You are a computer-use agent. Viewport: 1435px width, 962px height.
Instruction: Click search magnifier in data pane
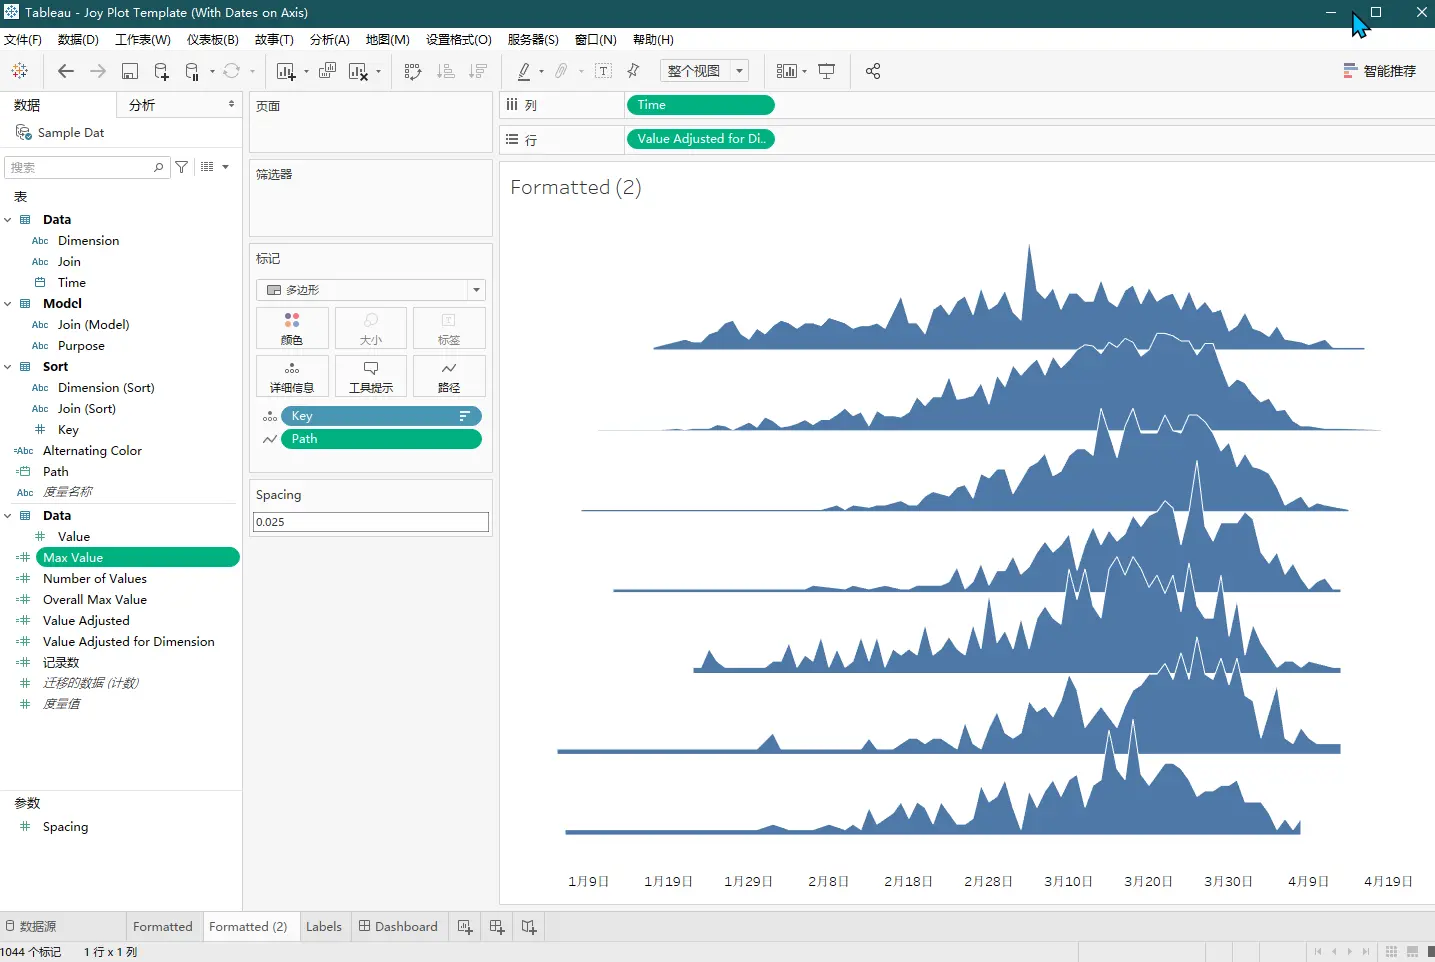(158, 167)
